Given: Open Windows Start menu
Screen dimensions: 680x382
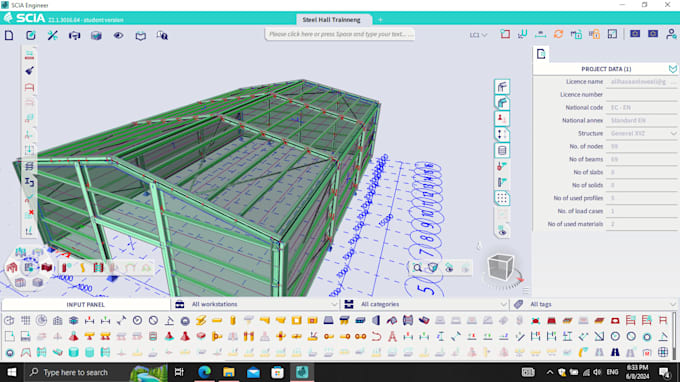Looking at the screenshot, I should point(12,372).
